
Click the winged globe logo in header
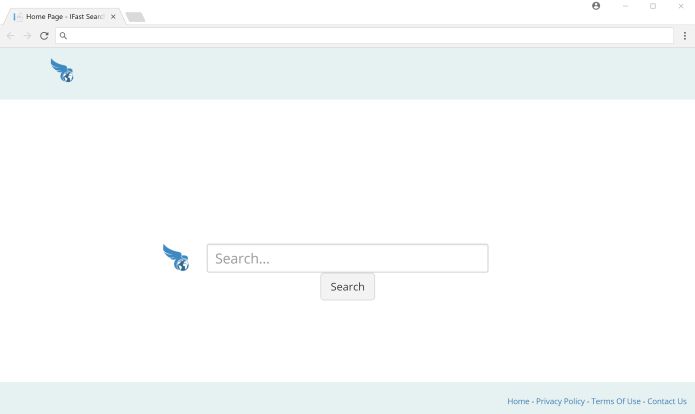click(x=62, y=70)
